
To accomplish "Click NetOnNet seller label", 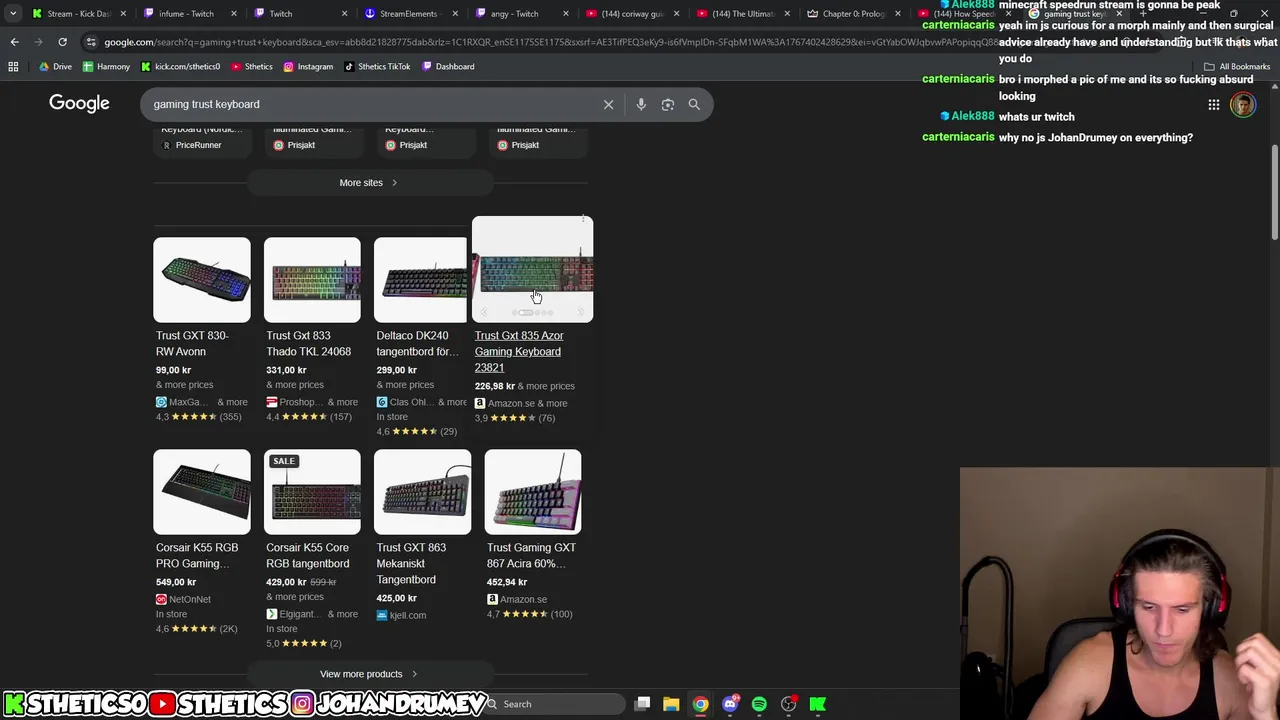I will click(x=190, y=599).
